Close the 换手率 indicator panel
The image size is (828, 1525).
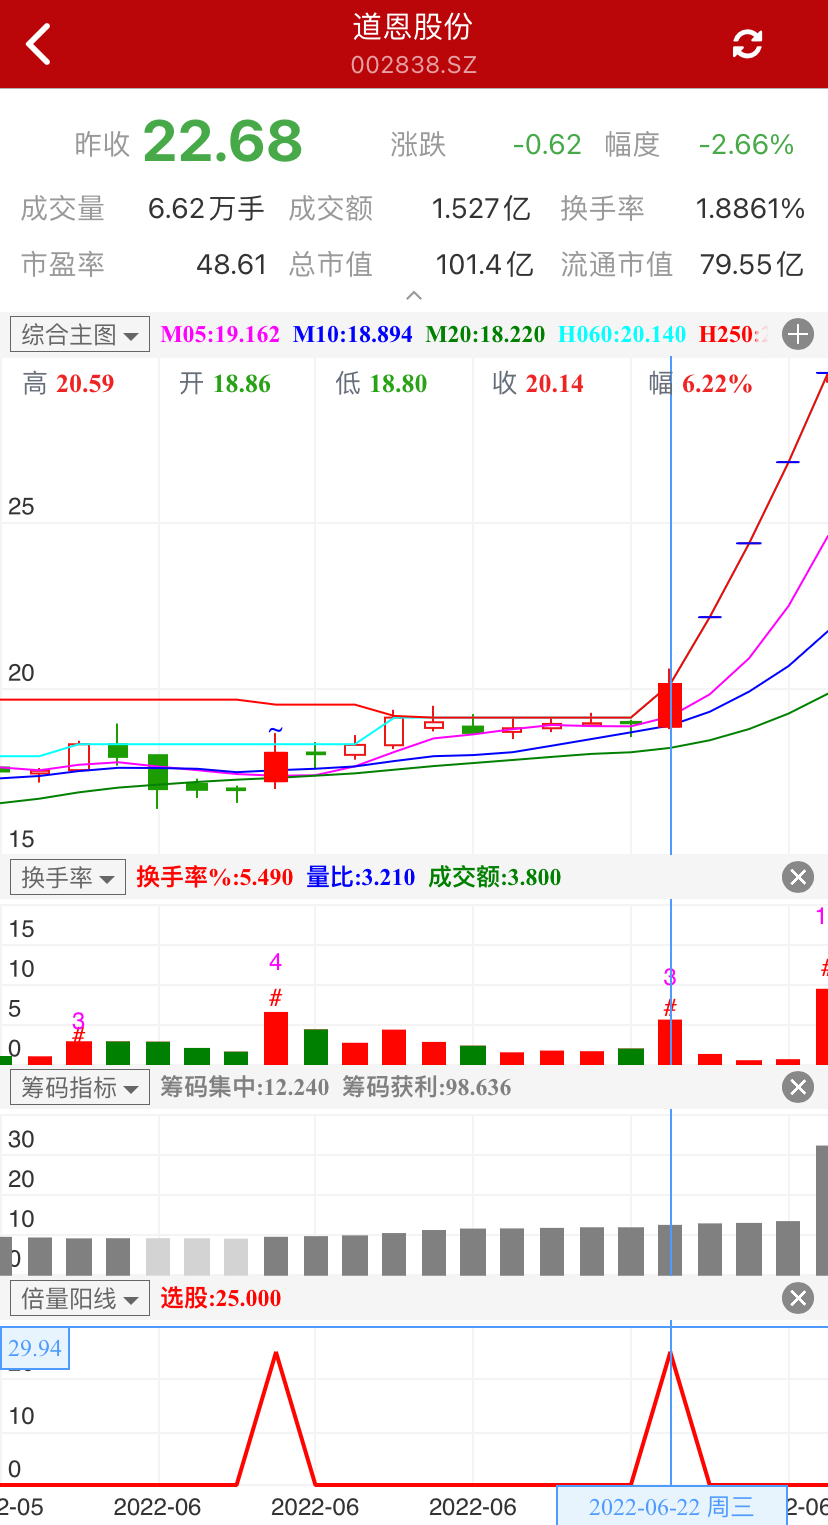coord(798,878)
